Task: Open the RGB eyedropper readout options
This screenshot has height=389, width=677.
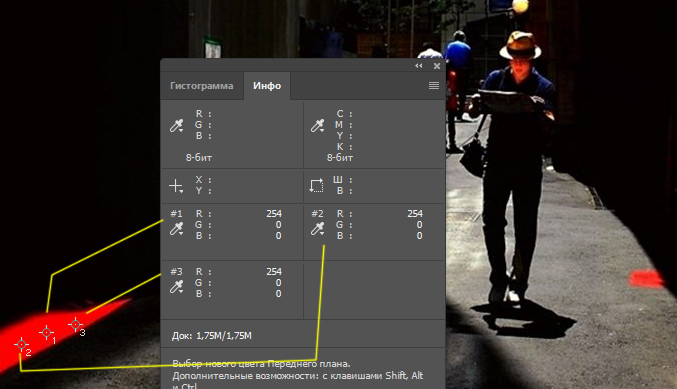Action: (x=176, y=126)
